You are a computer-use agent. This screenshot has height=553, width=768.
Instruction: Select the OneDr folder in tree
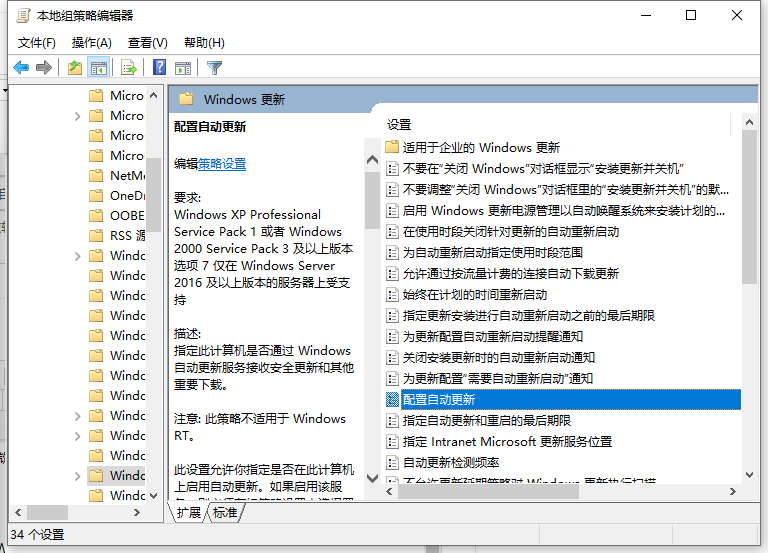point(126,196)
